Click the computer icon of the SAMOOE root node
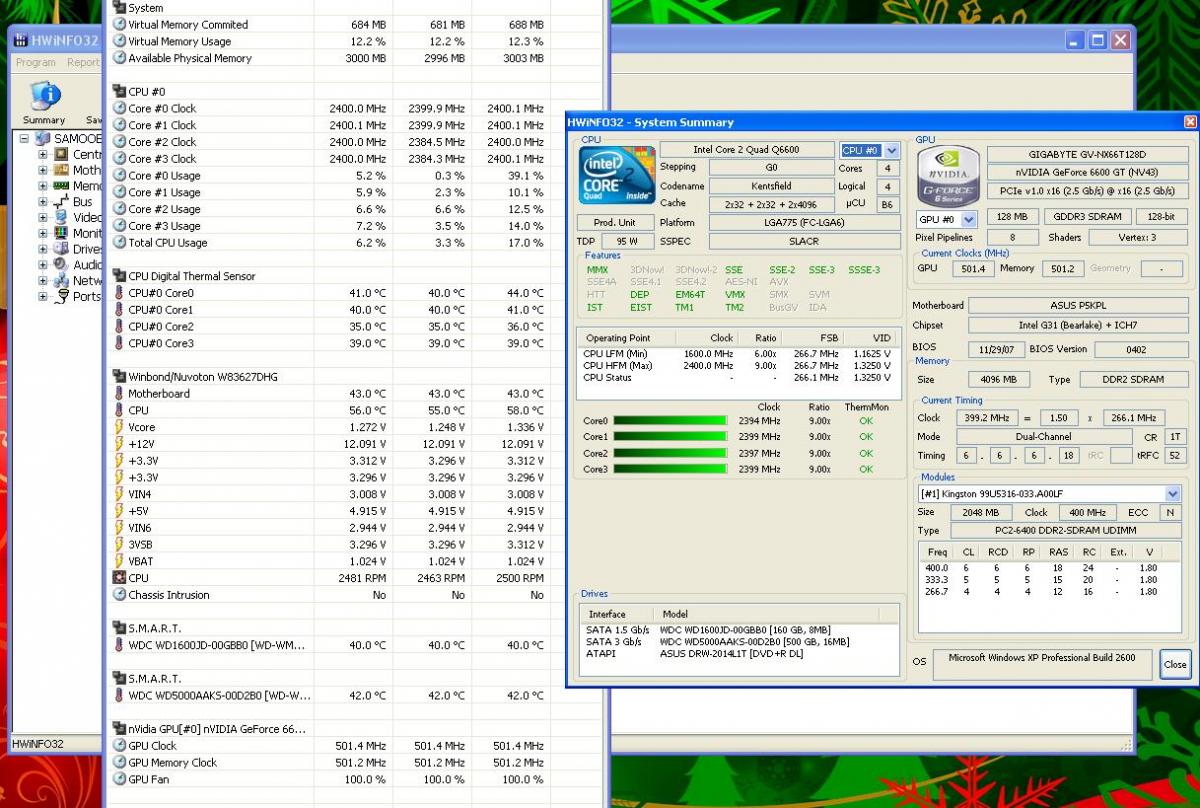This screenshot has height=808, width=1200. (42, 138)
